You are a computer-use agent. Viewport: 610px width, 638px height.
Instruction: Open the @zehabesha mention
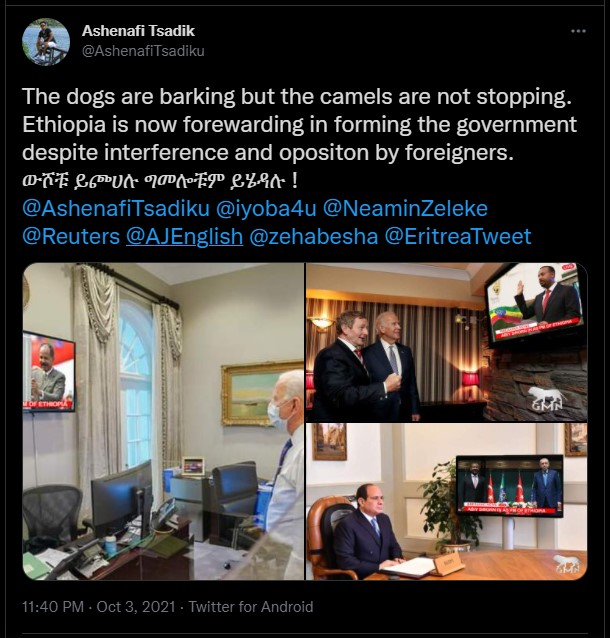[313, 236]
